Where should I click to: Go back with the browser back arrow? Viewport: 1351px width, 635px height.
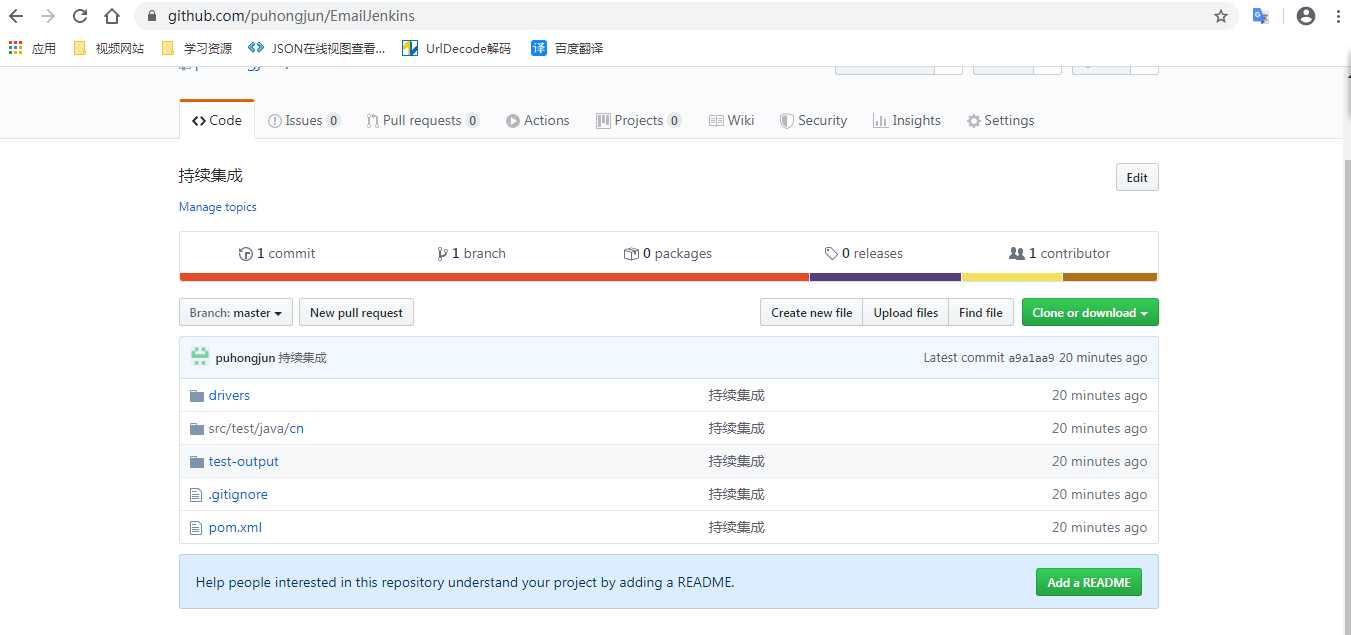tap(16, 16)
